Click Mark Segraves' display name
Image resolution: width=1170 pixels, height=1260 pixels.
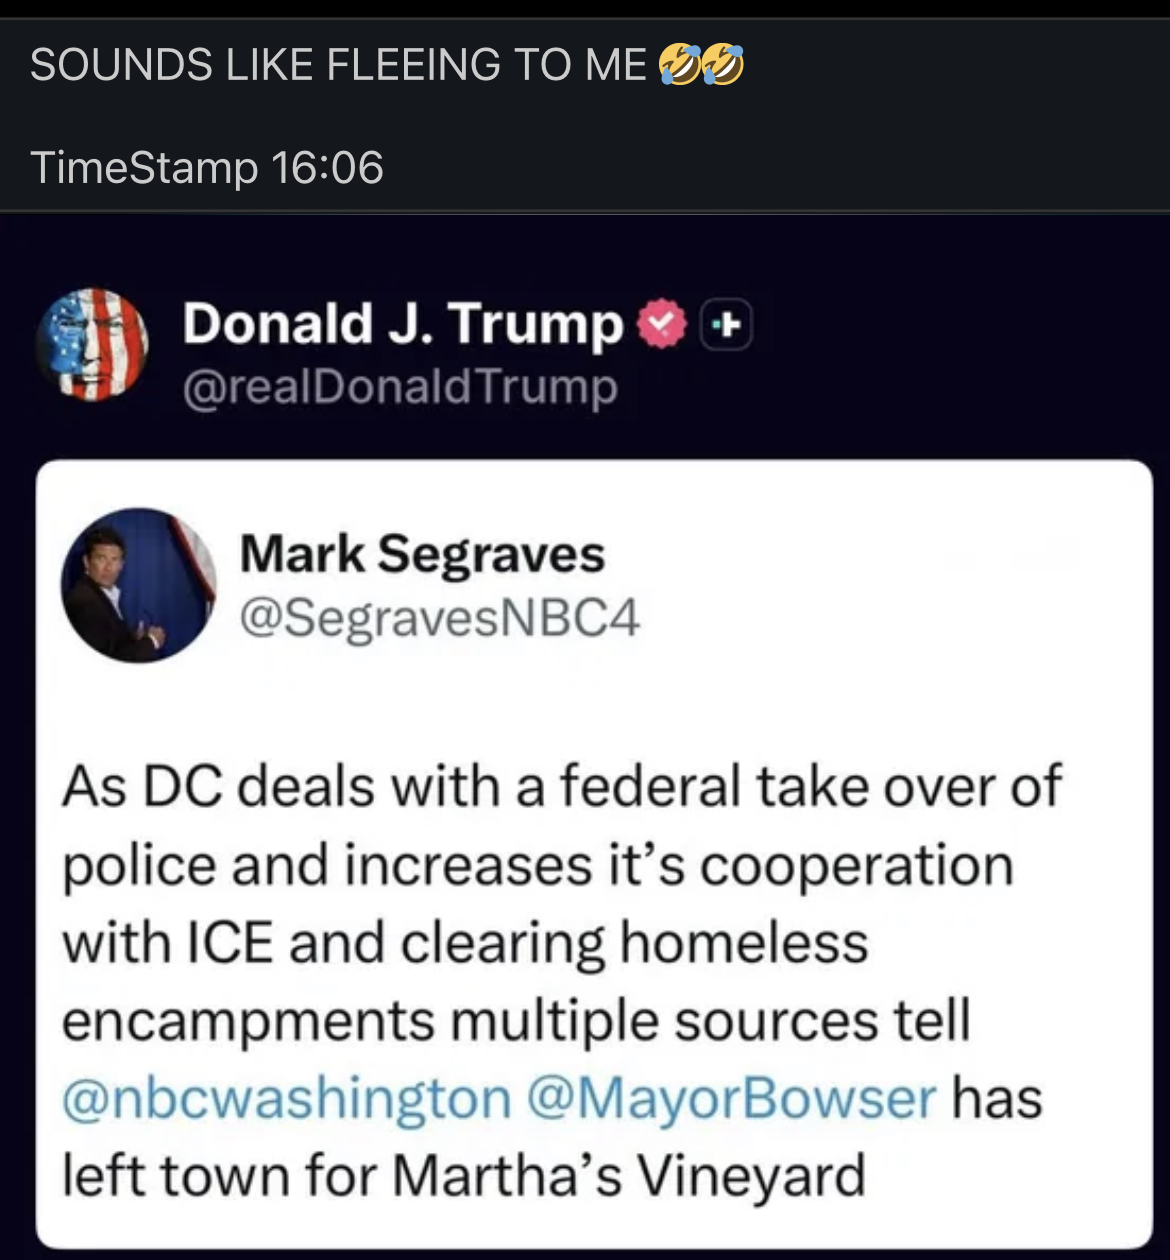pos(422,551)
